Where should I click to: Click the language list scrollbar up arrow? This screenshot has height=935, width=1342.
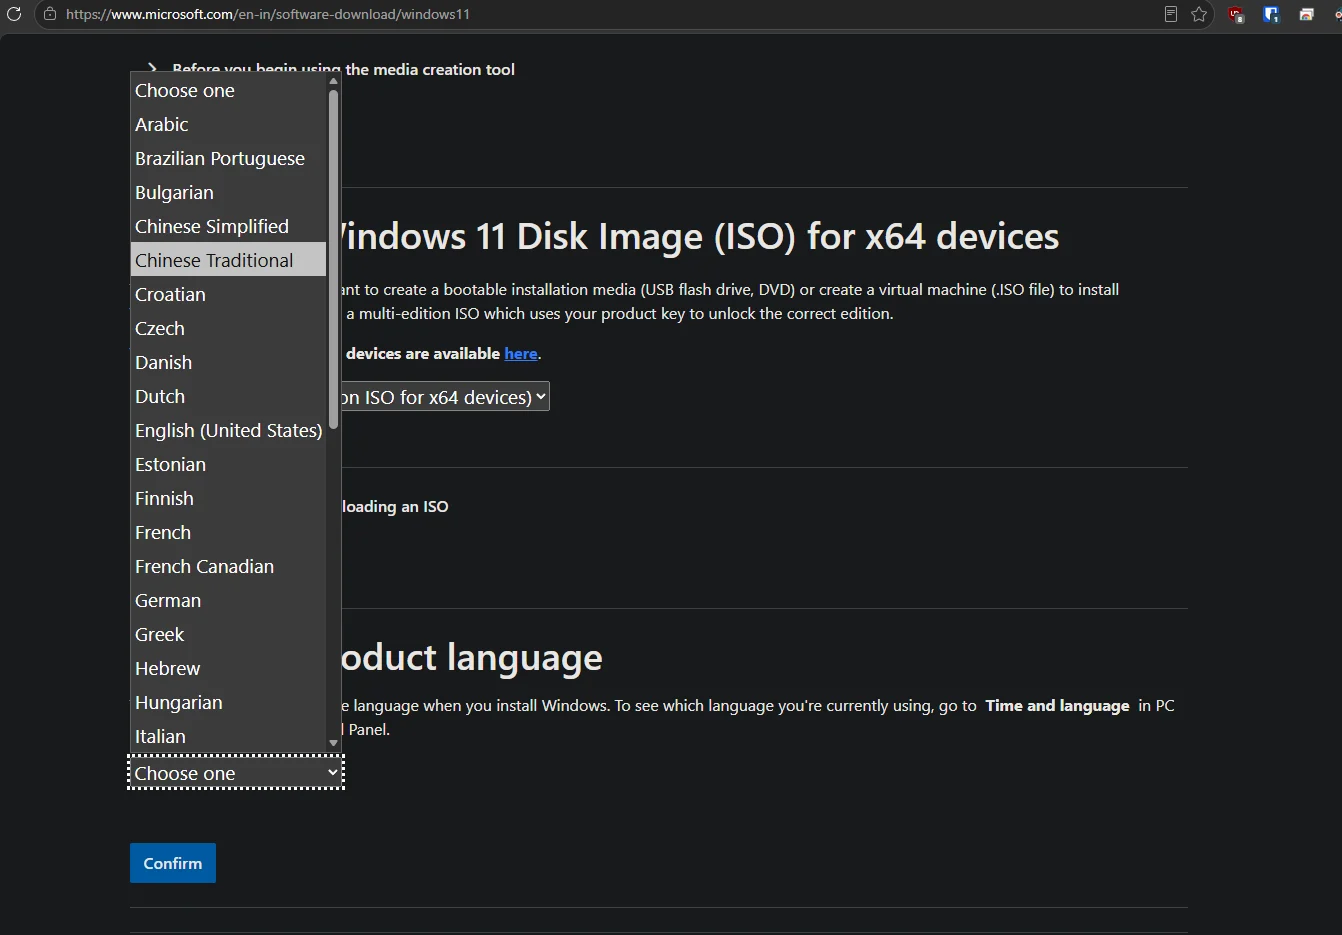pyautogui.click(x=334, y=81)
